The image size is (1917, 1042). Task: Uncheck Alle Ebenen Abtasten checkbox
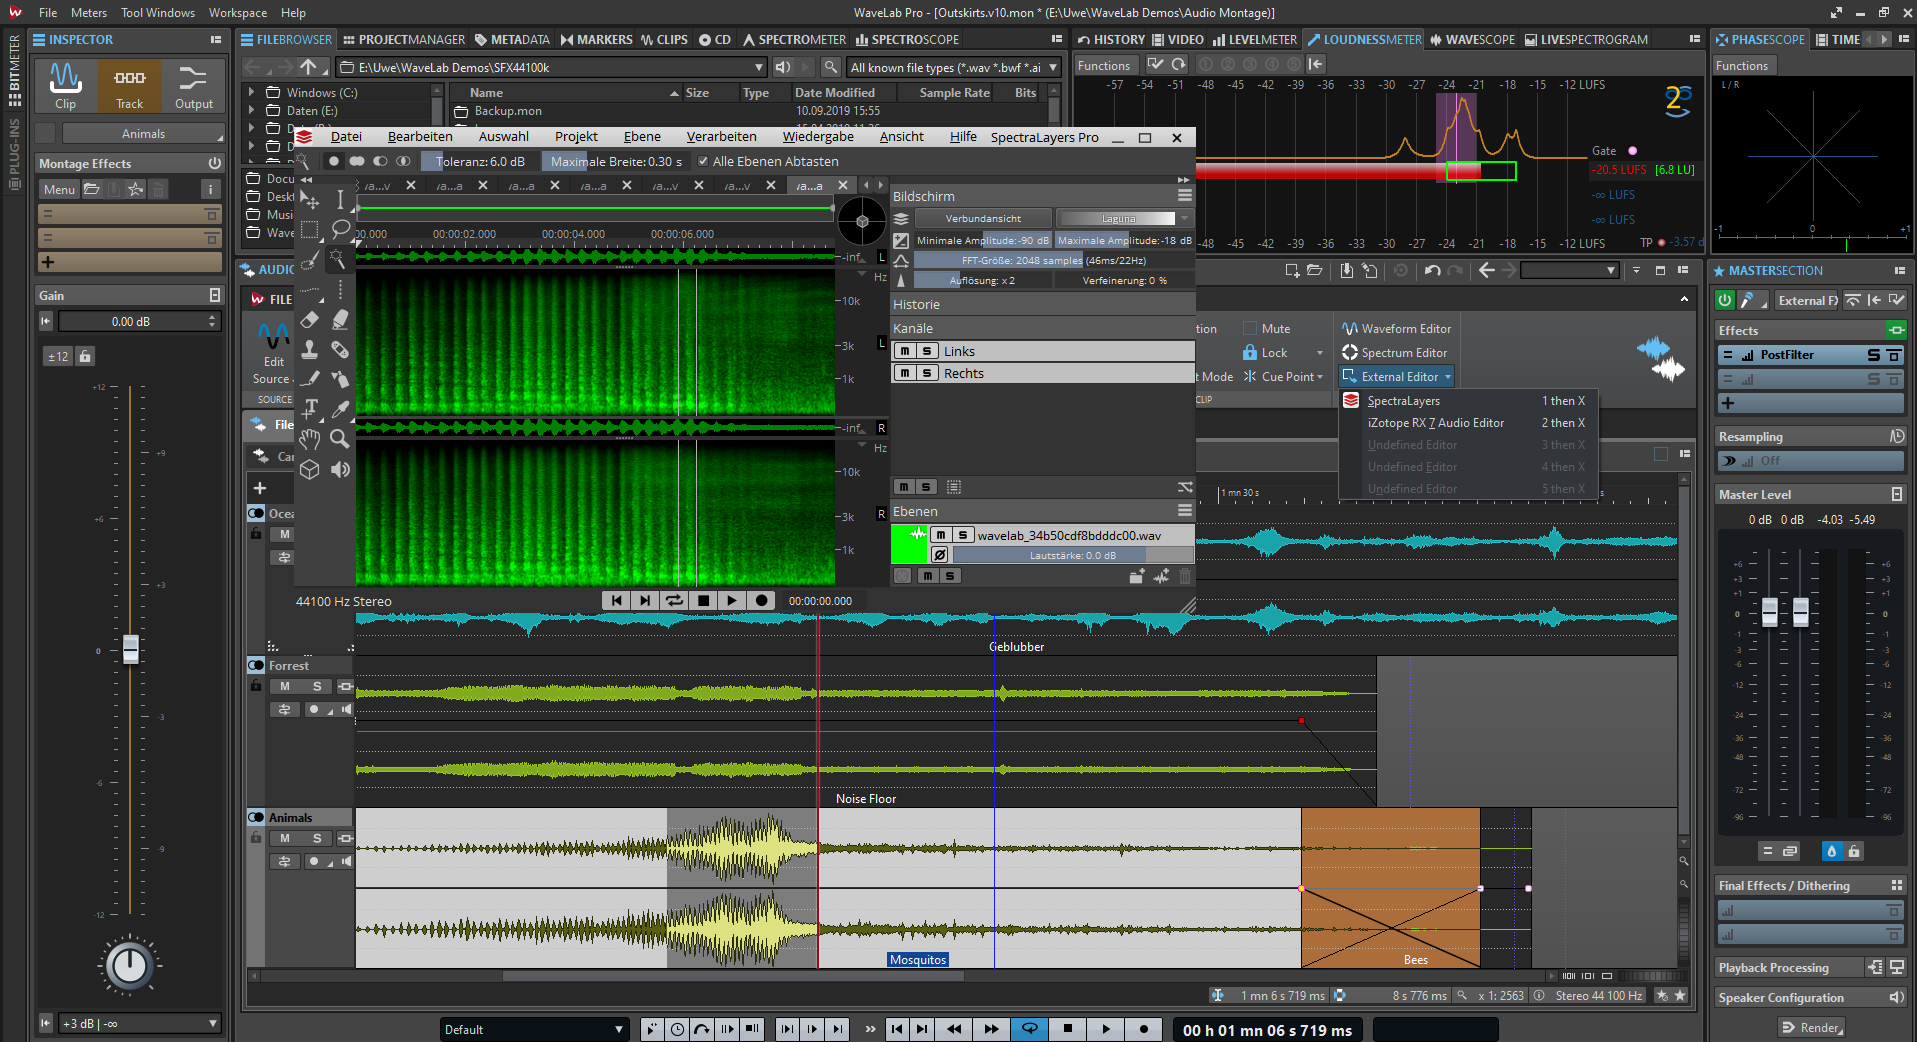pos(703,161)
